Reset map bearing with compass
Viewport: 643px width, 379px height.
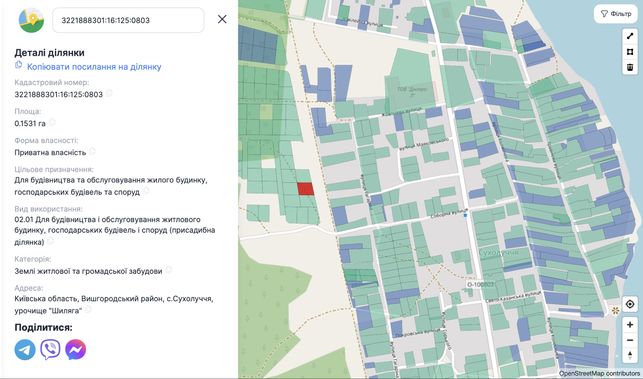[x=630, y=355]
